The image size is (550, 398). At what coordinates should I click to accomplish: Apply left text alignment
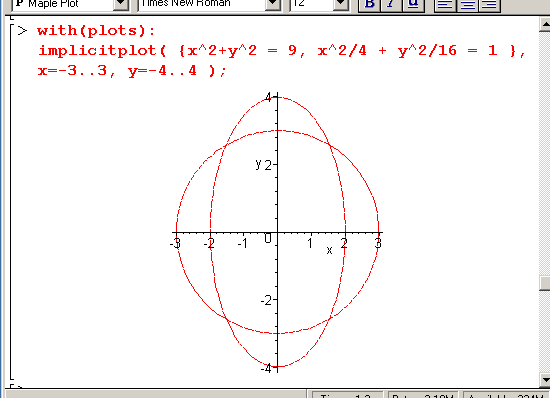tap(445, 5)
